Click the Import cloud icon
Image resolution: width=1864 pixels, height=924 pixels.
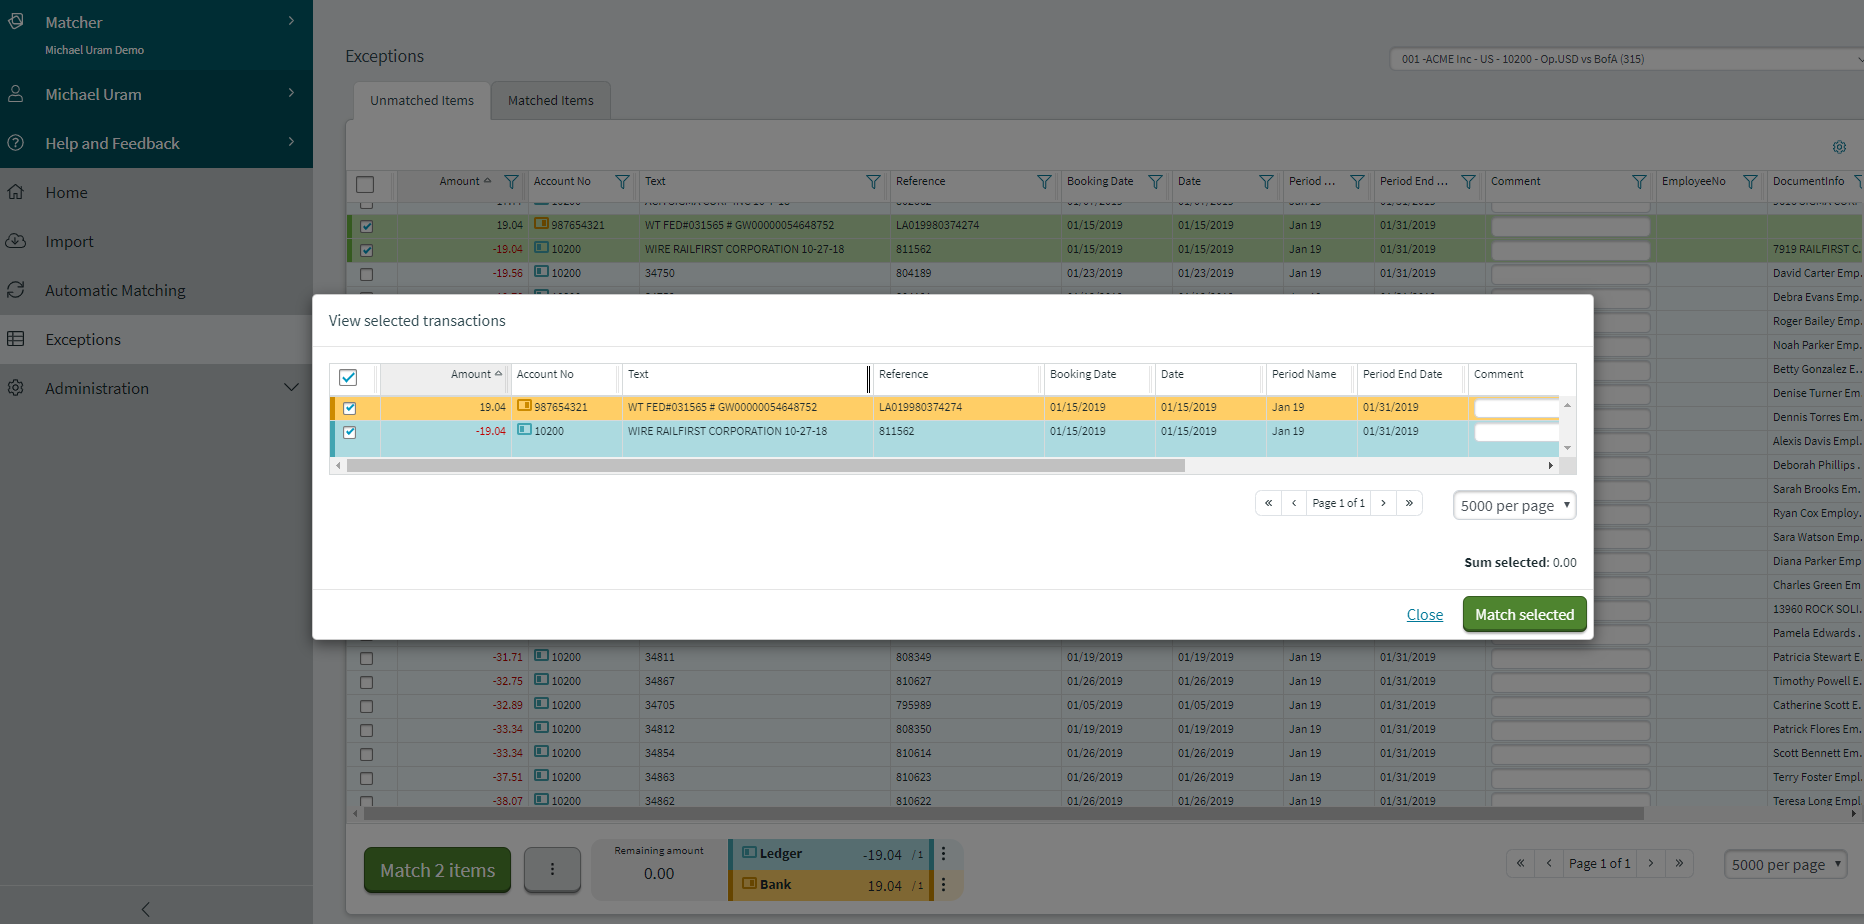point(16,241)
